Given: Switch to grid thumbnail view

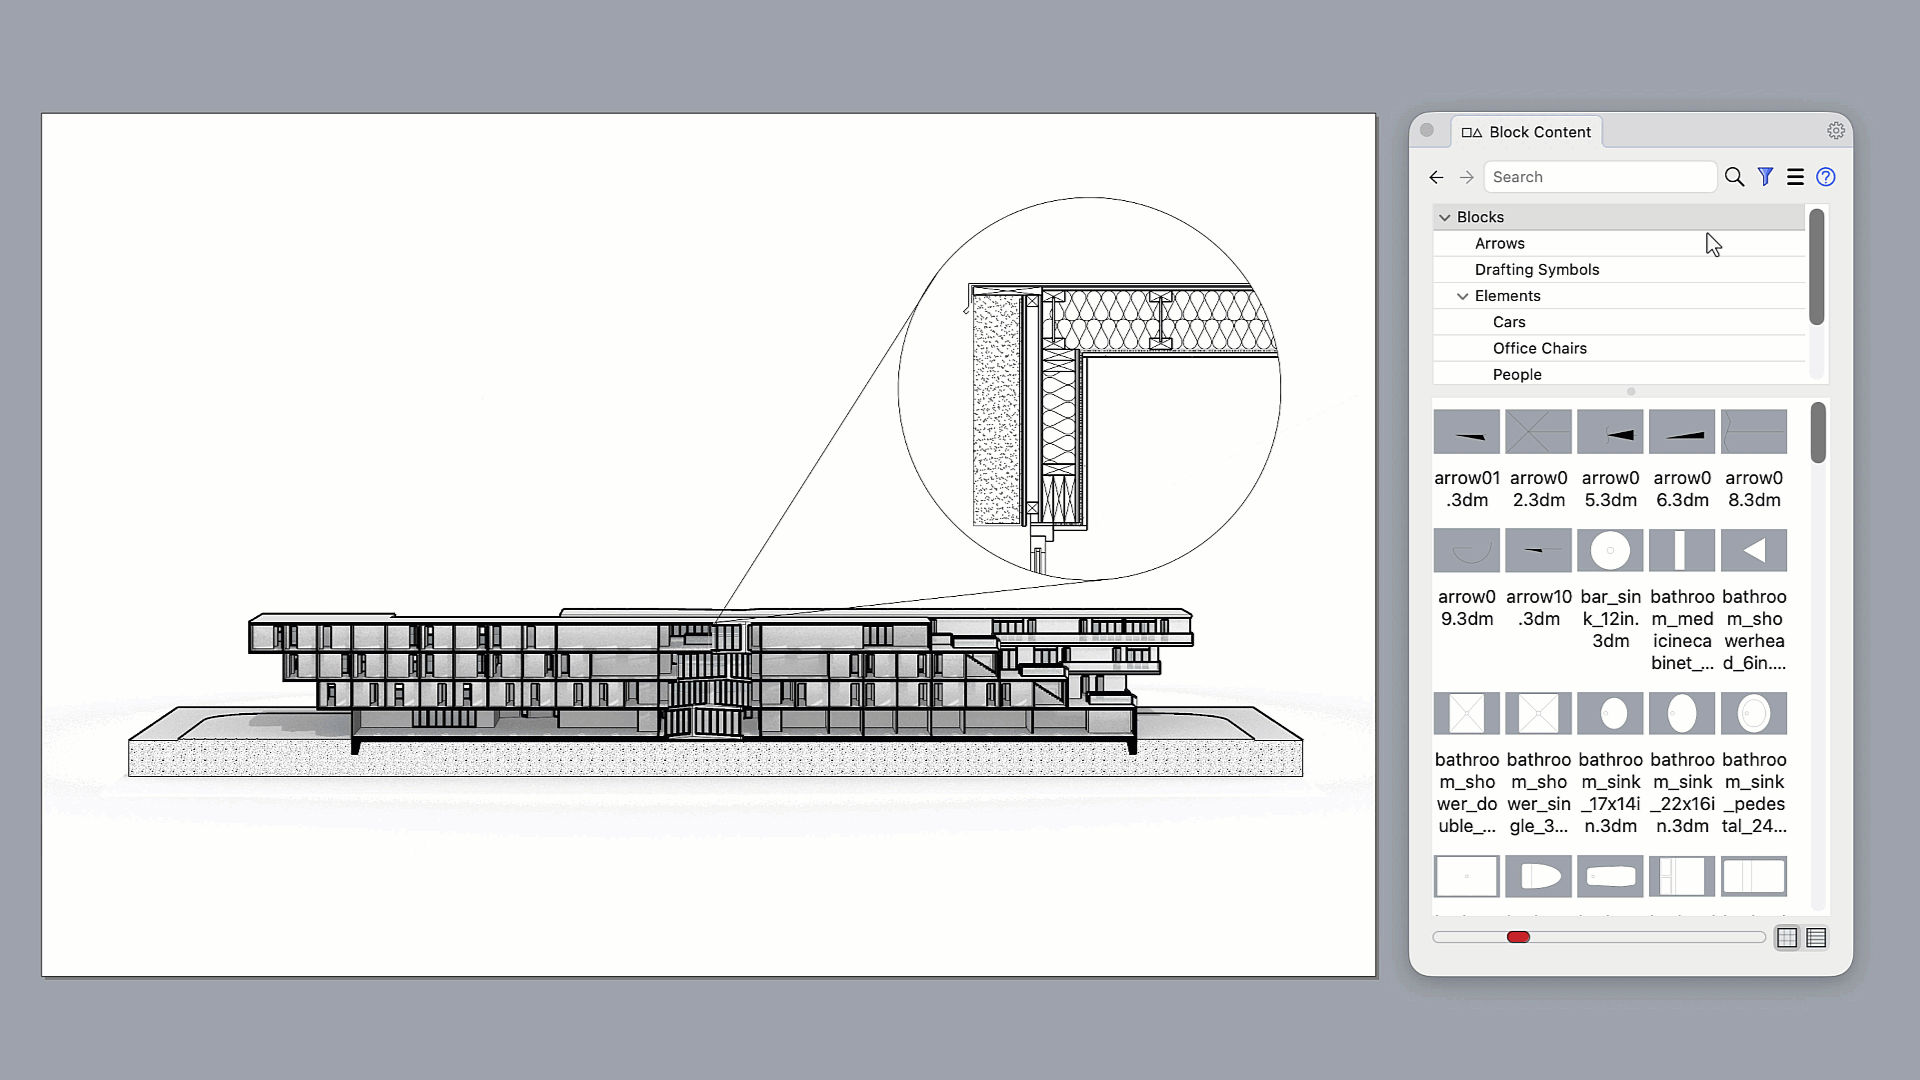Looking at the screenshot, I should (x=1787, y=938).
